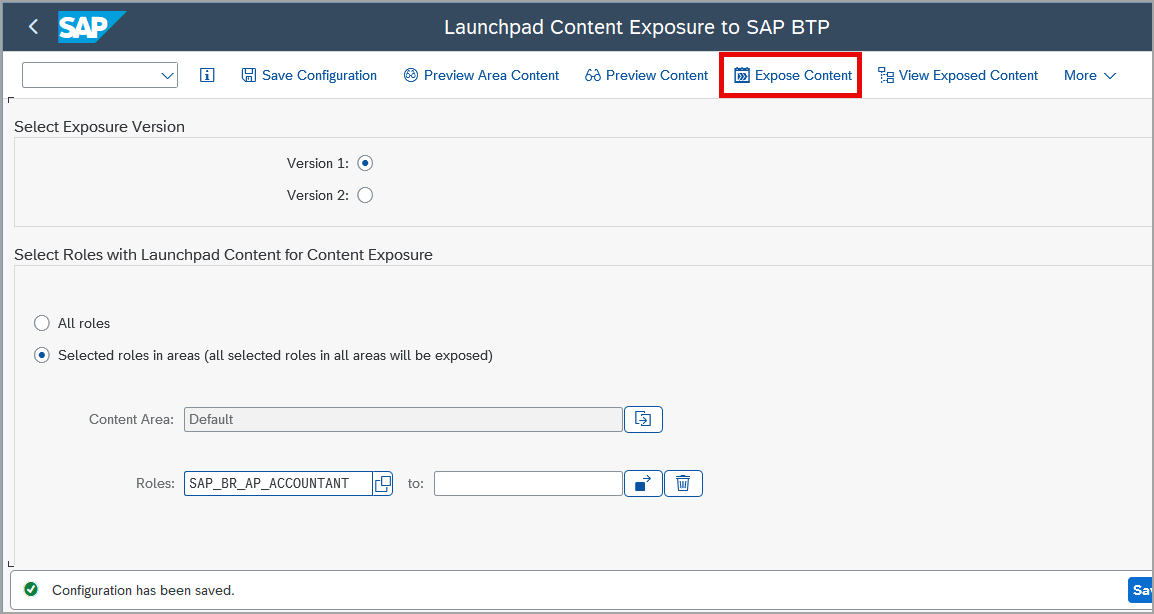This screenshot has width=1154, height=614.
Task: Click the 'Version 2:' label
Action: click(318, 195)
